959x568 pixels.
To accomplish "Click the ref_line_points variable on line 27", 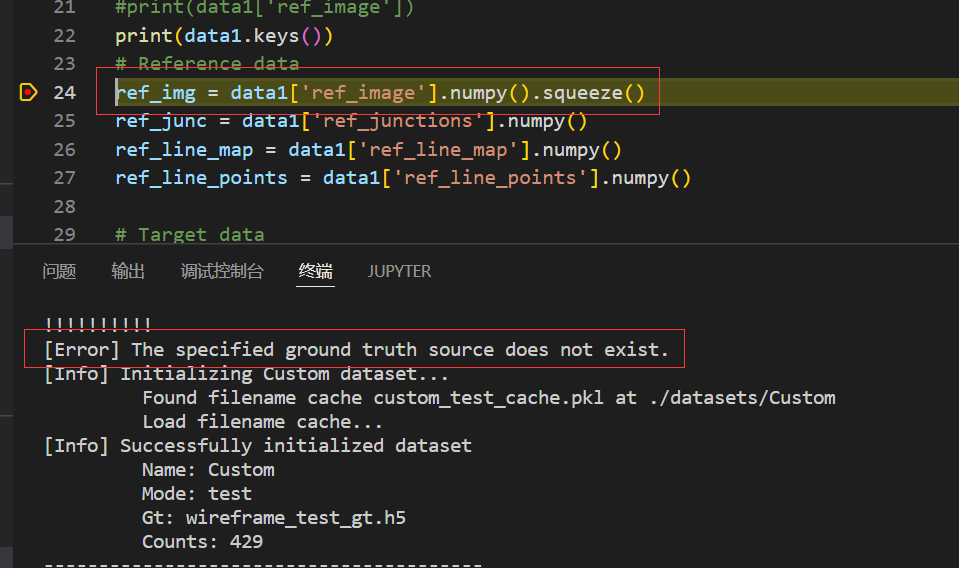I will coord(201,178).
